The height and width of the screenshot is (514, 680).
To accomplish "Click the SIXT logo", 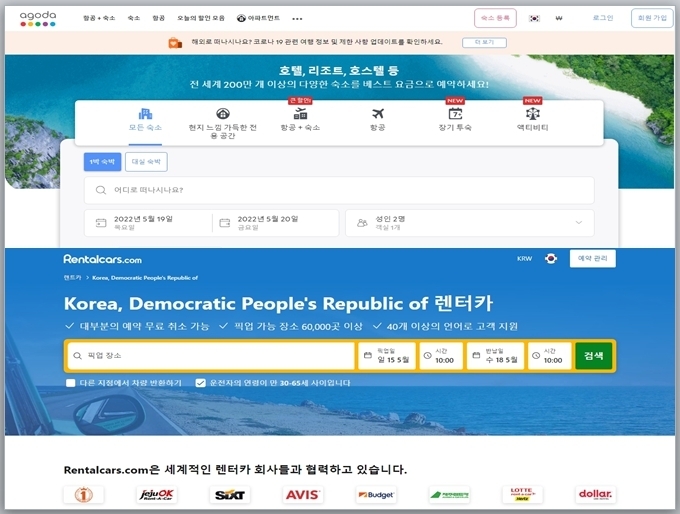I will 230,494.
